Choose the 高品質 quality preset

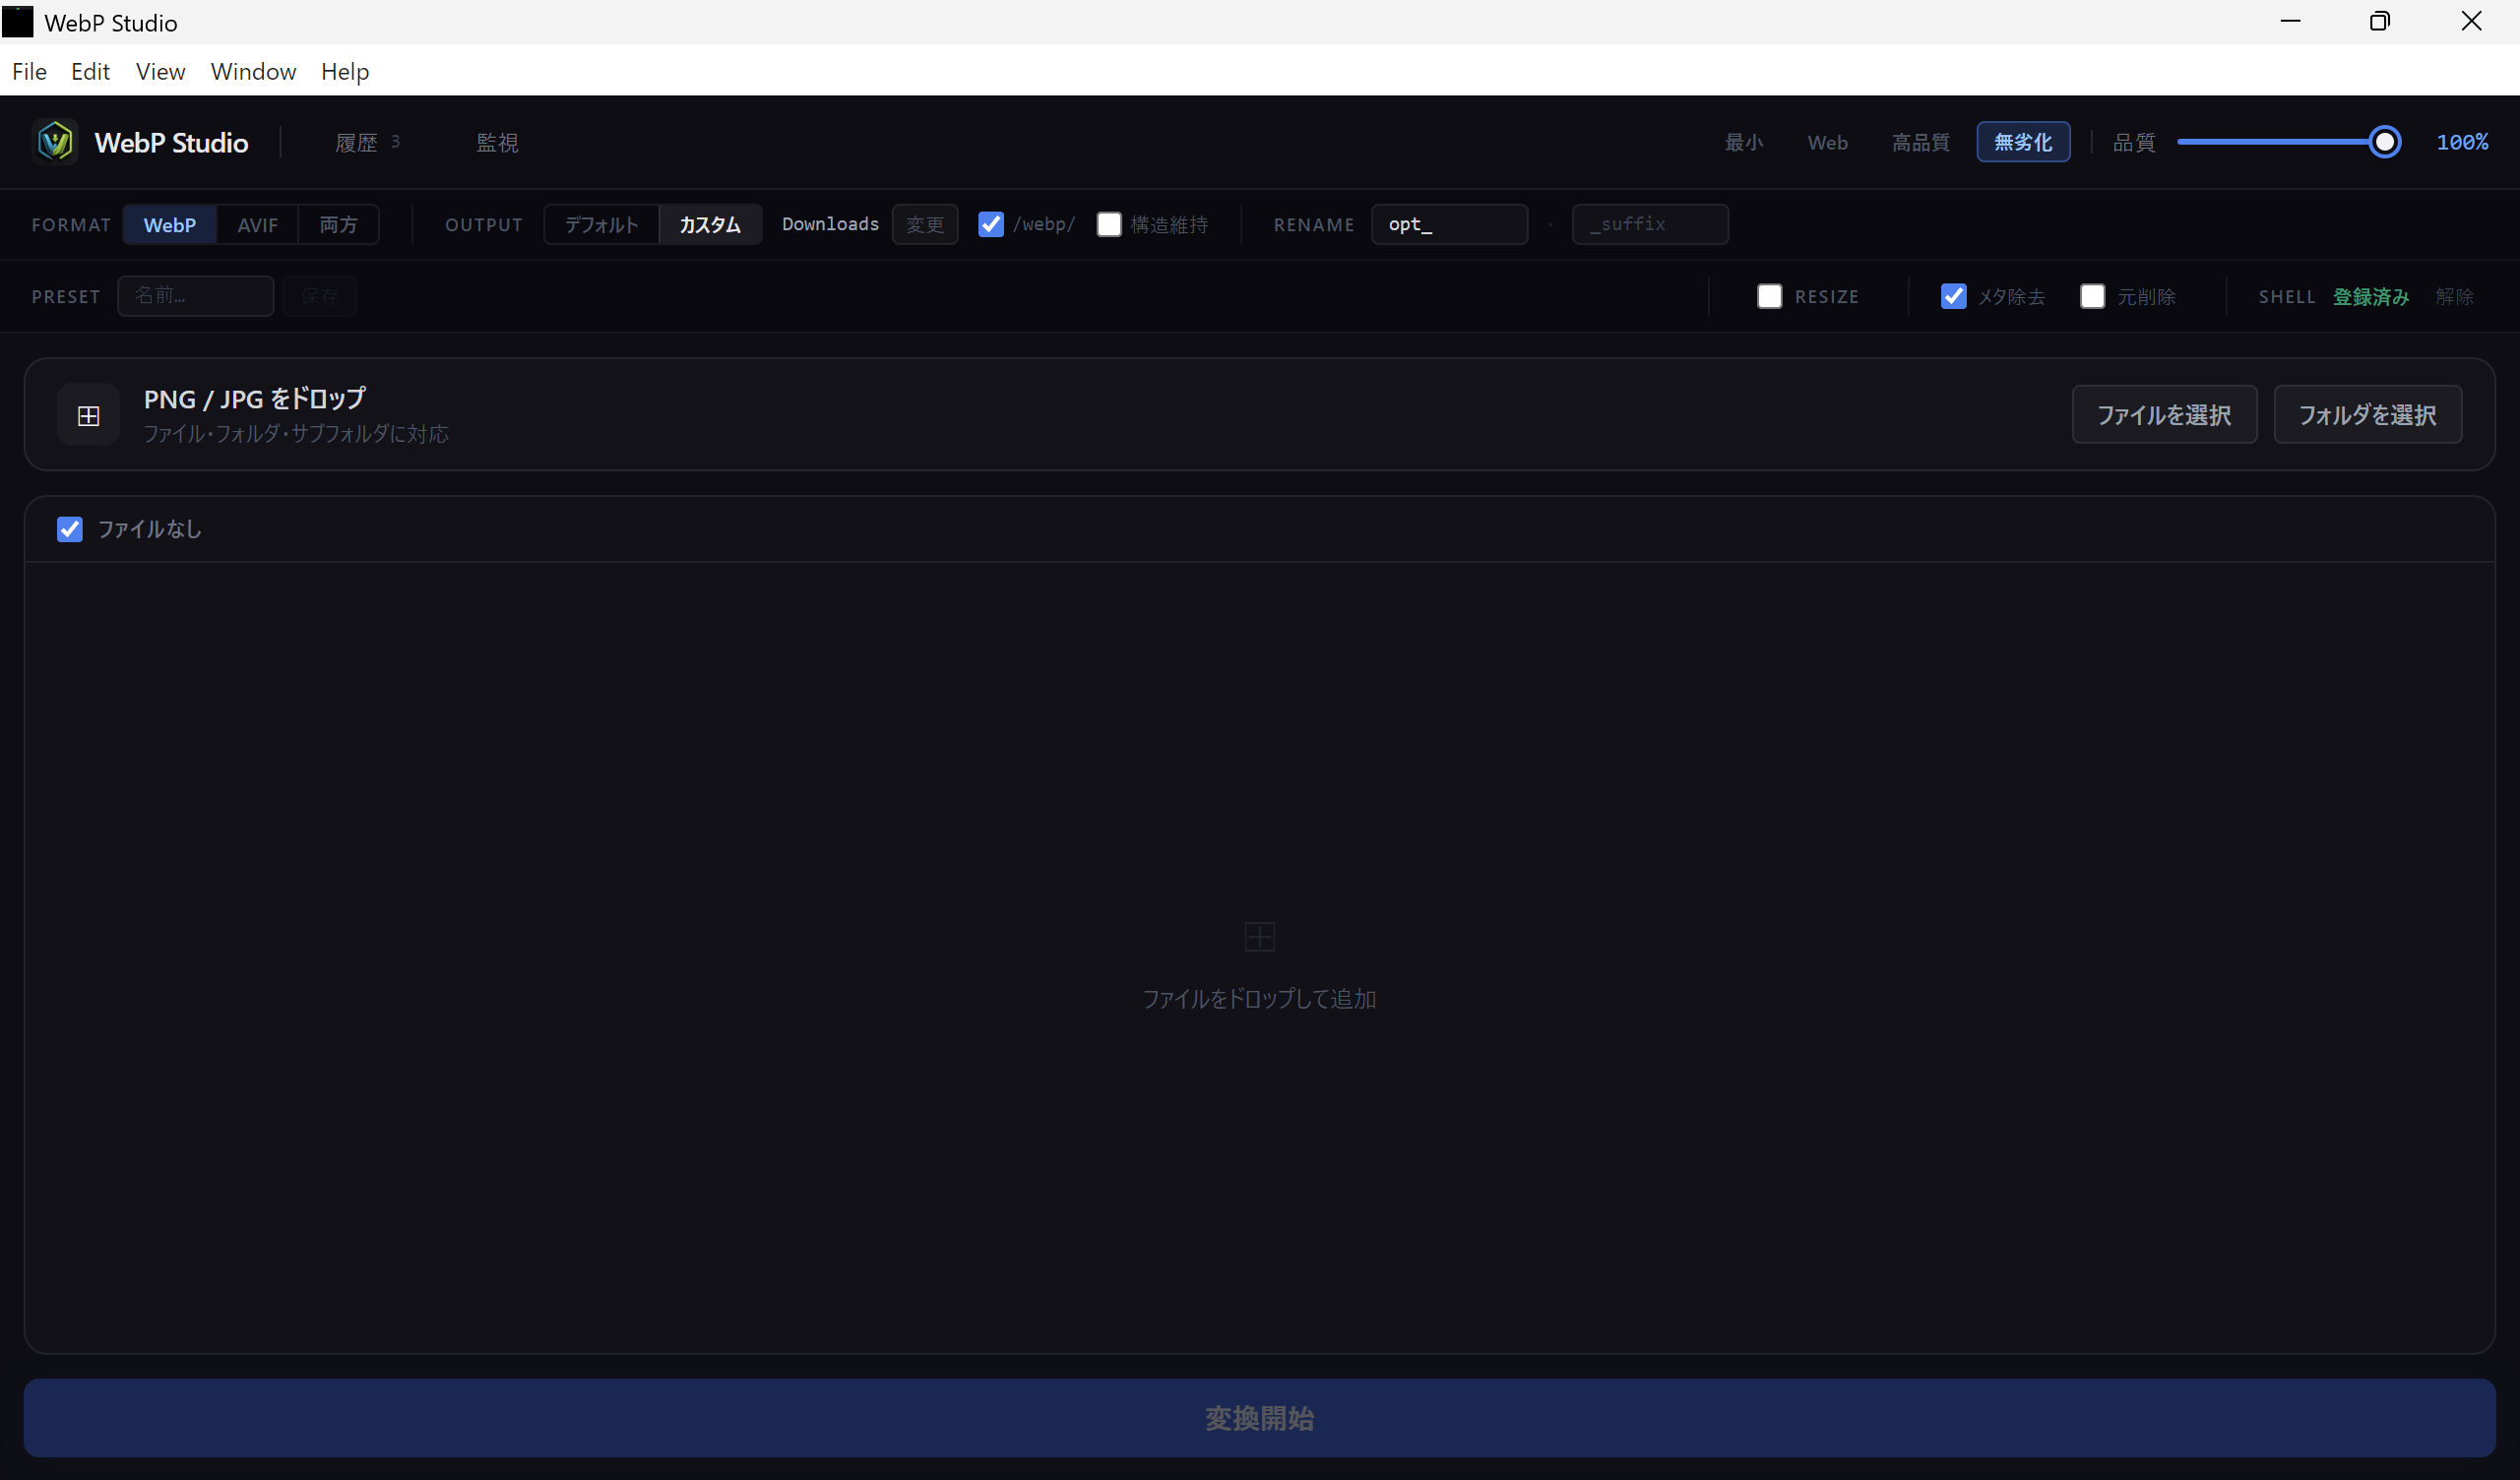(1920, 142)
